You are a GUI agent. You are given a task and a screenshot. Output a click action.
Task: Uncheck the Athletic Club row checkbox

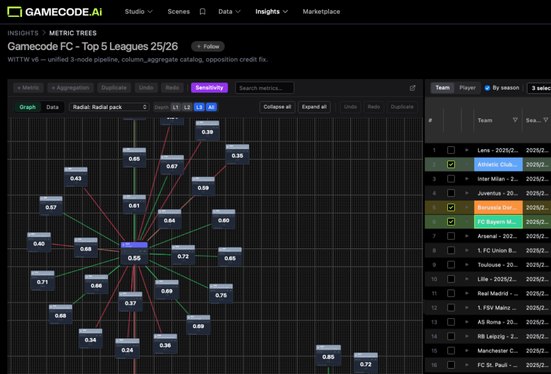[x=451, y=164]
